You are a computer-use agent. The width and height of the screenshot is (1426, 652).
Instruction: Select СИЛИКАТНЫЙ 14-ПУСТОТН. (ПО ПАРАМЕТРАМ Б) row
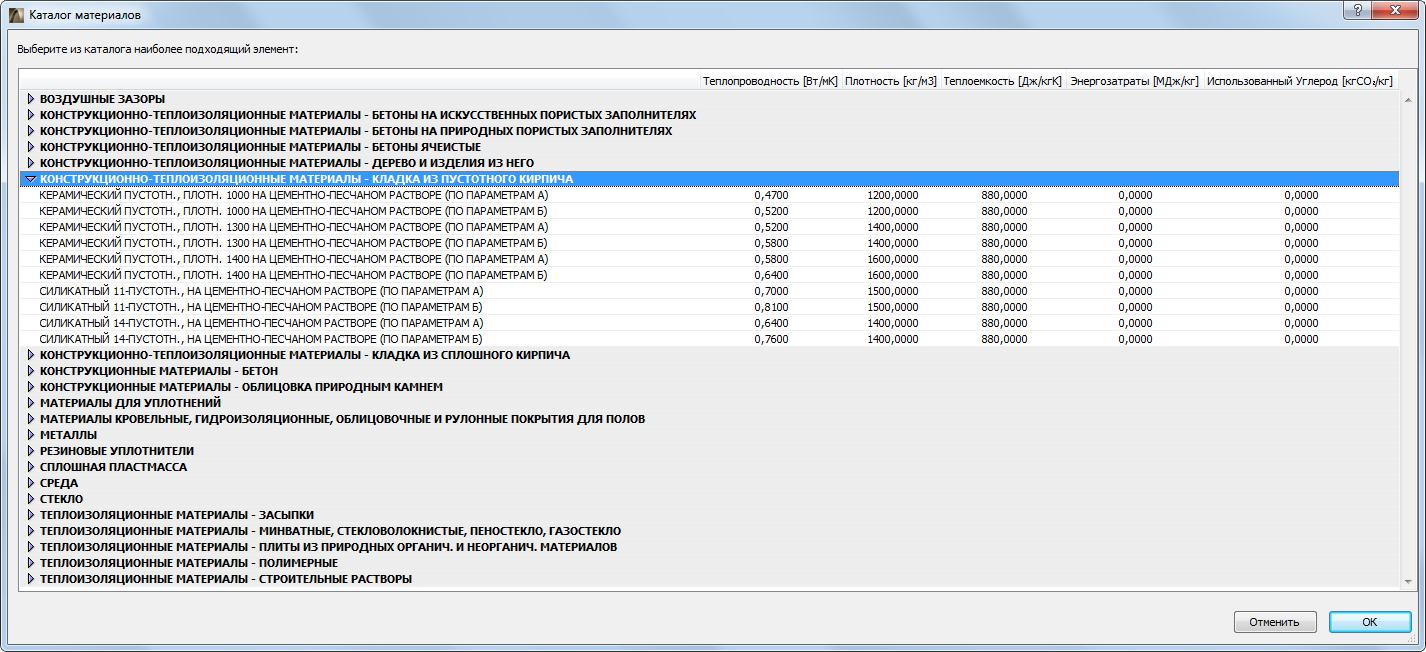[709, 339]
